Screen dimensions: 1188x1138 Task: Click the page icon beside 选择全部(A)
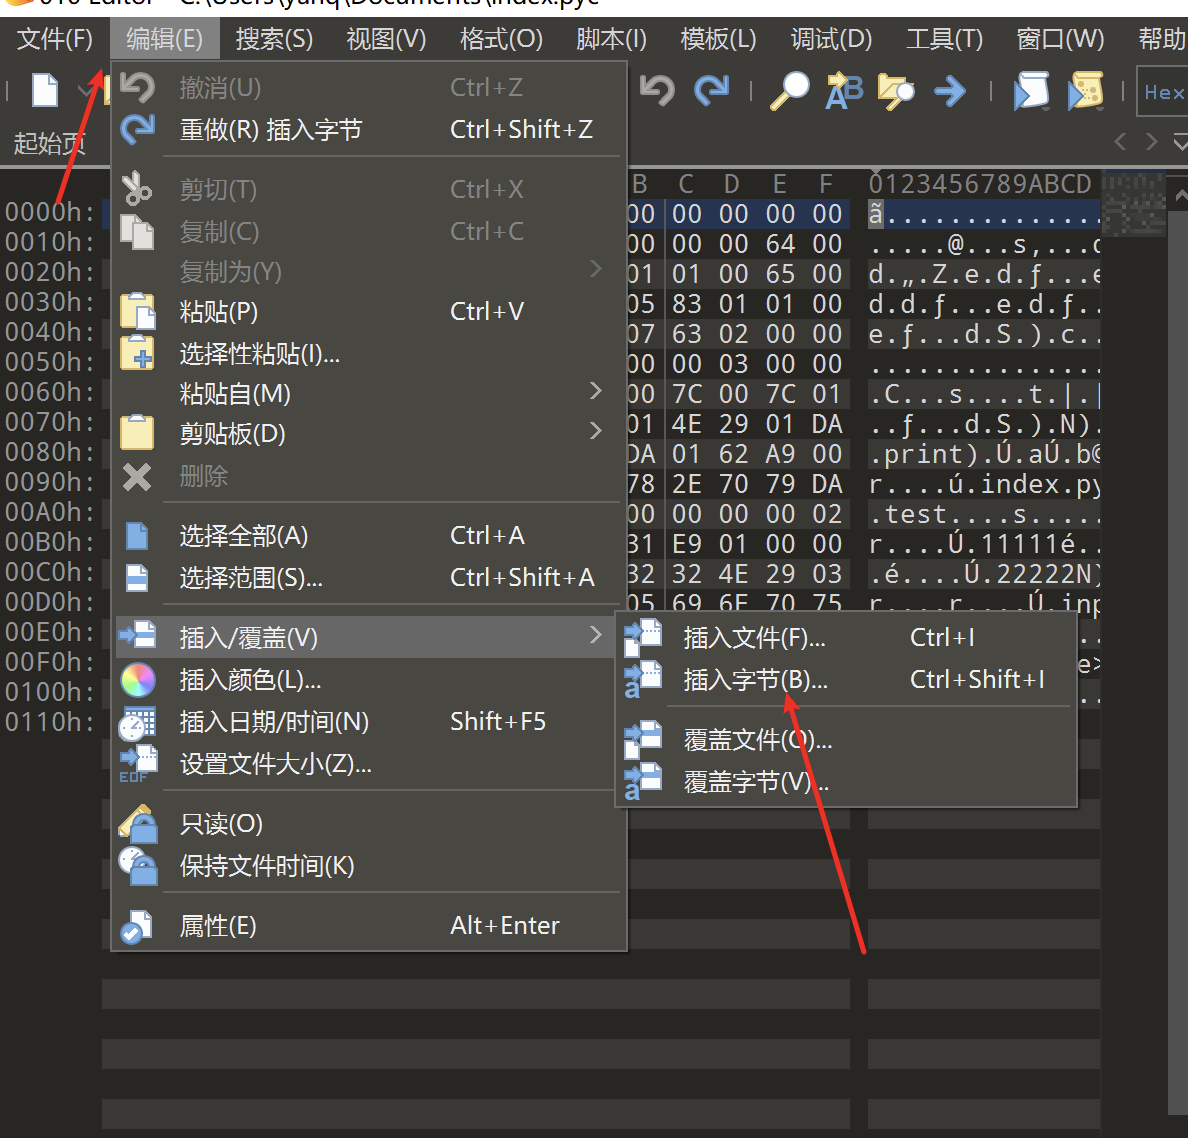(x=137, y=536)
